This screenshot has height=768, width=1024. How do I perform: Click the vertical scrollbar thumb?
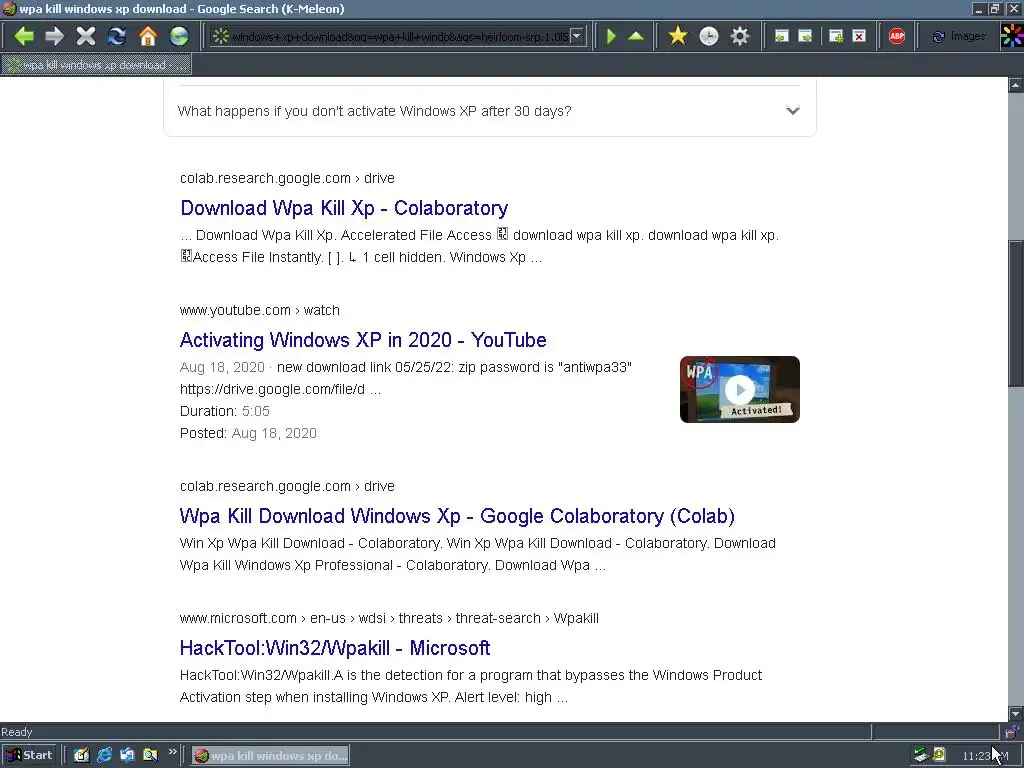coord(1016,313)
